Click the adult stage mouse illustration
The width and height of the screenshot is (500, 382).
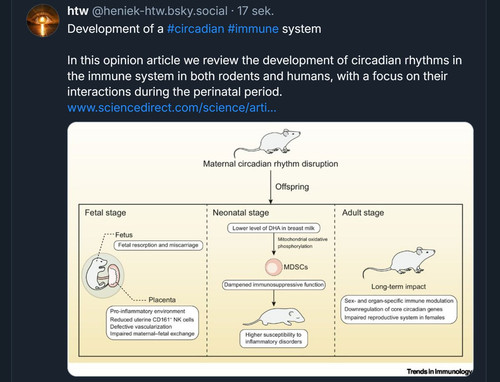(x=399, y=261)
